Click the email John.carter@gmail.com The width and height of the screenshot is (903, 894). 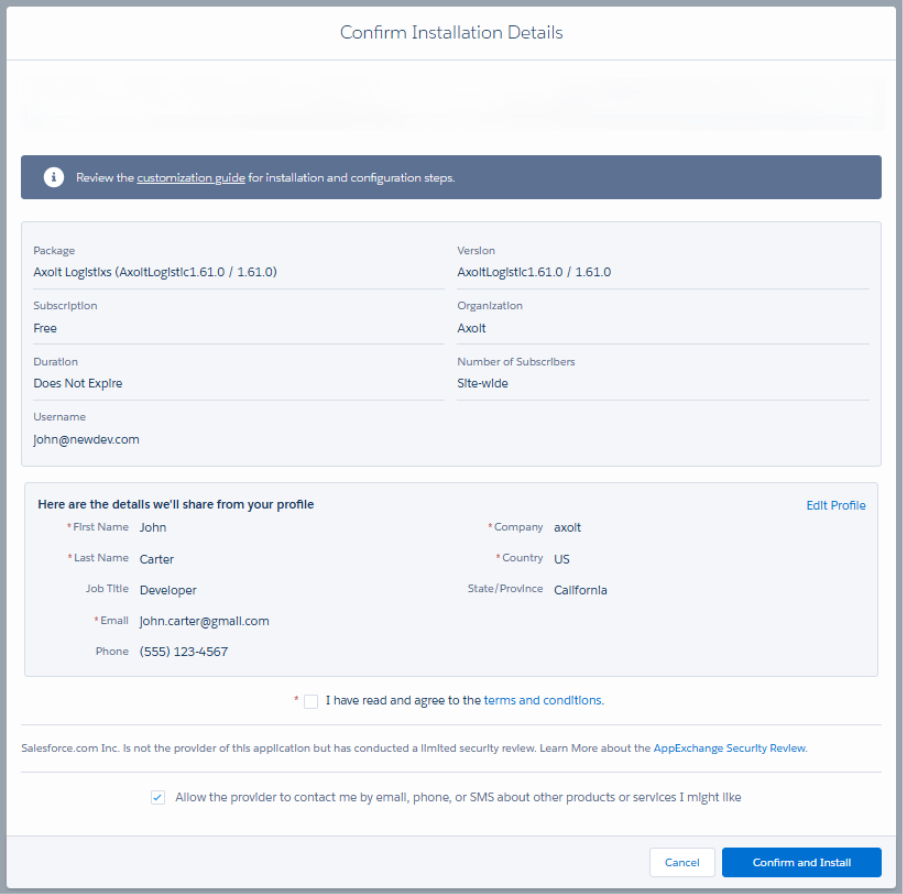tap(204, 621)
